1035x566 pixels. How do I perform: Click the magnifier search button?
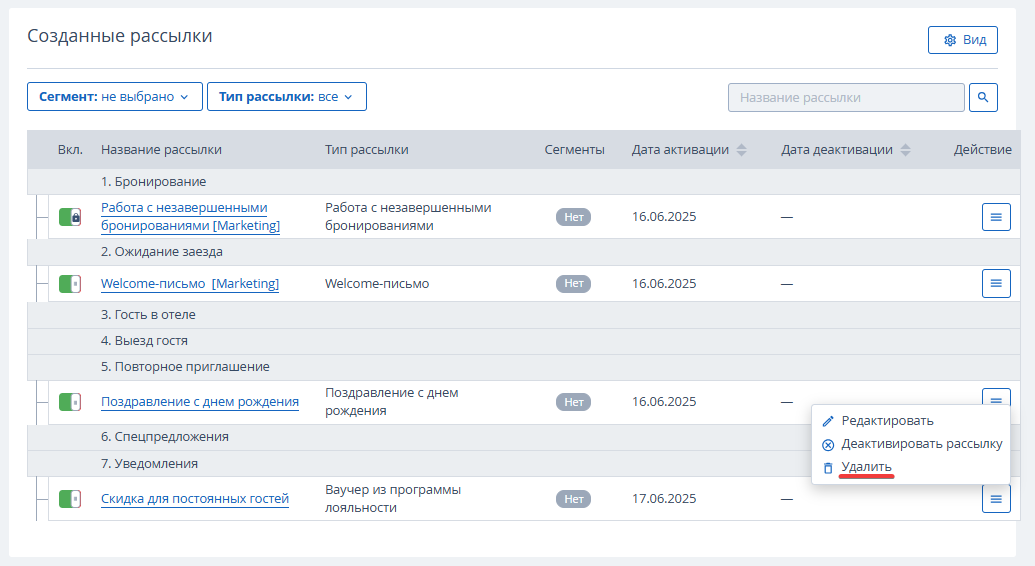983,97
